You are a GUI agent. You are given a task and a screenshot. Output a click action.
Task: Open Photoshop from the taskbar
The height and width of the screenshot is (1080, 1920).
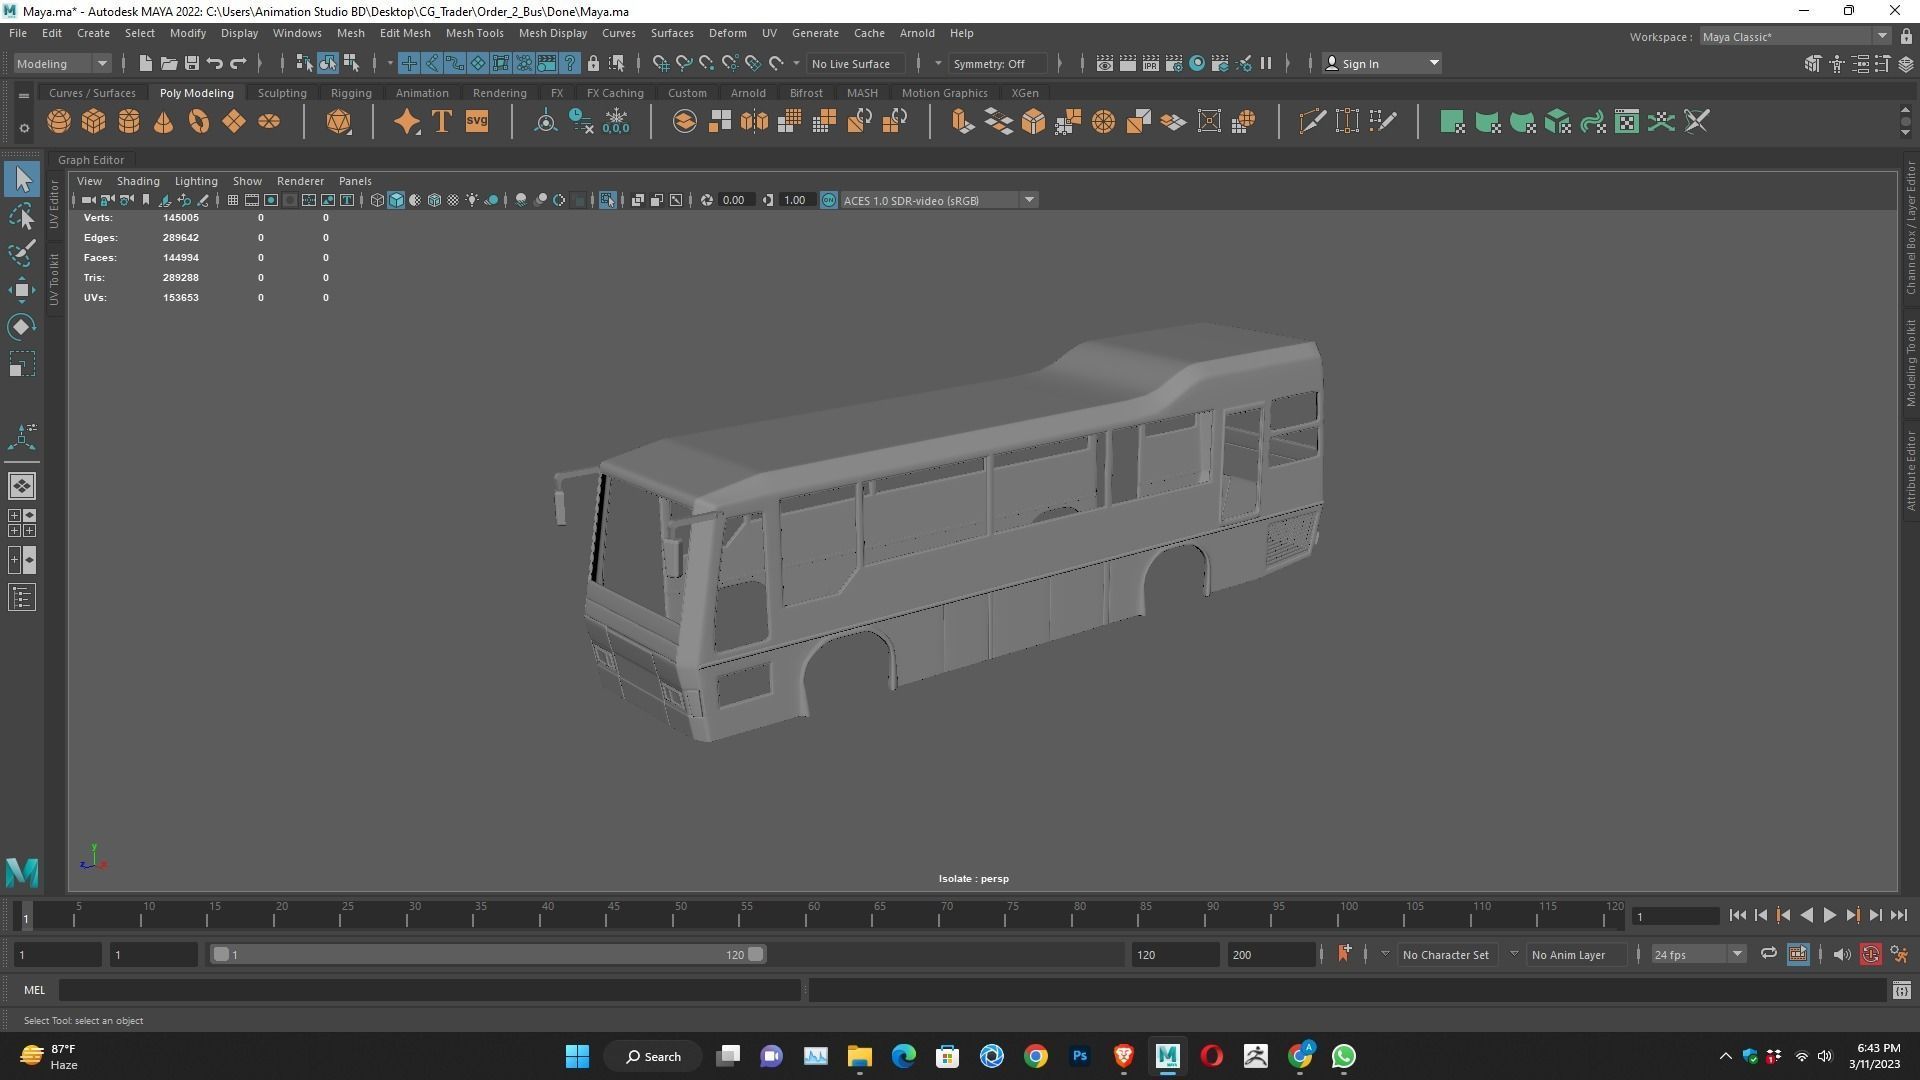coord(1079,1056)
